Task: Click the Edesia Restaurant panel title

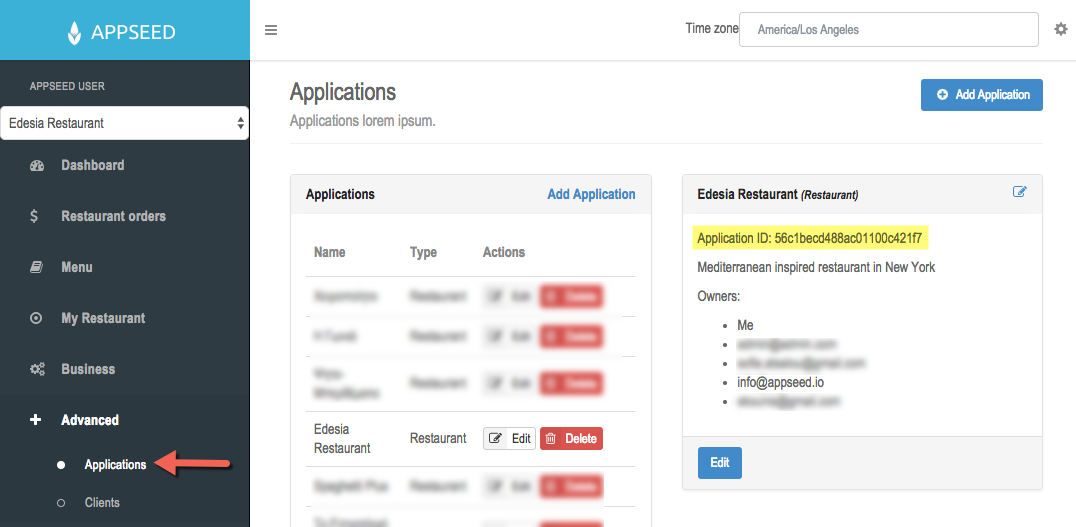Action: point(777,194)
